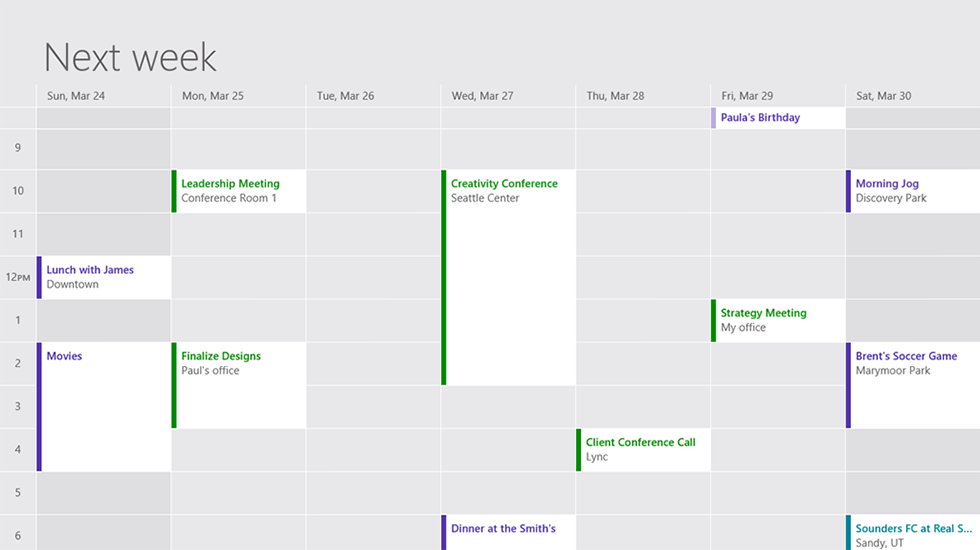The width and height of the screenshot is (980, 550).
Task: Click the Next week heading
Action: (131, 57)
